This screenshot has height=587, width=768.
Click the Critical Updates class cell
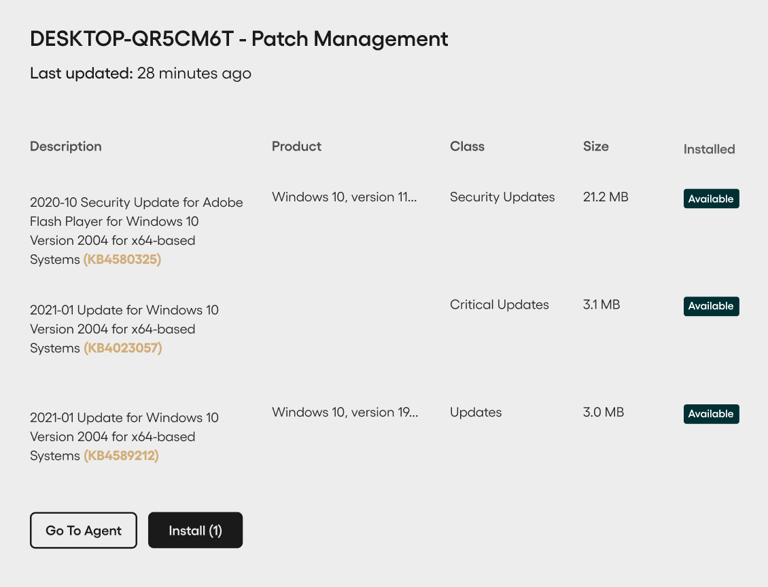coord(499,305)
